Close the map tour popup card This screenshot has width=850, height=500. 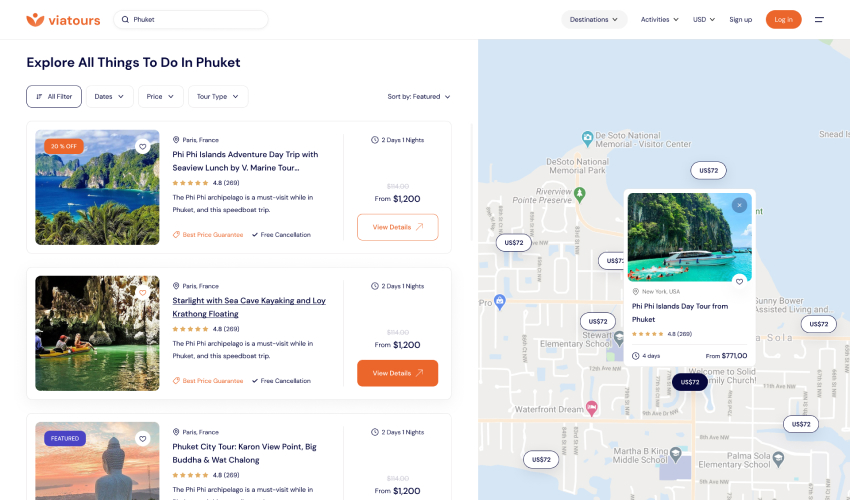pyautogui.click(x=739, y=205)
